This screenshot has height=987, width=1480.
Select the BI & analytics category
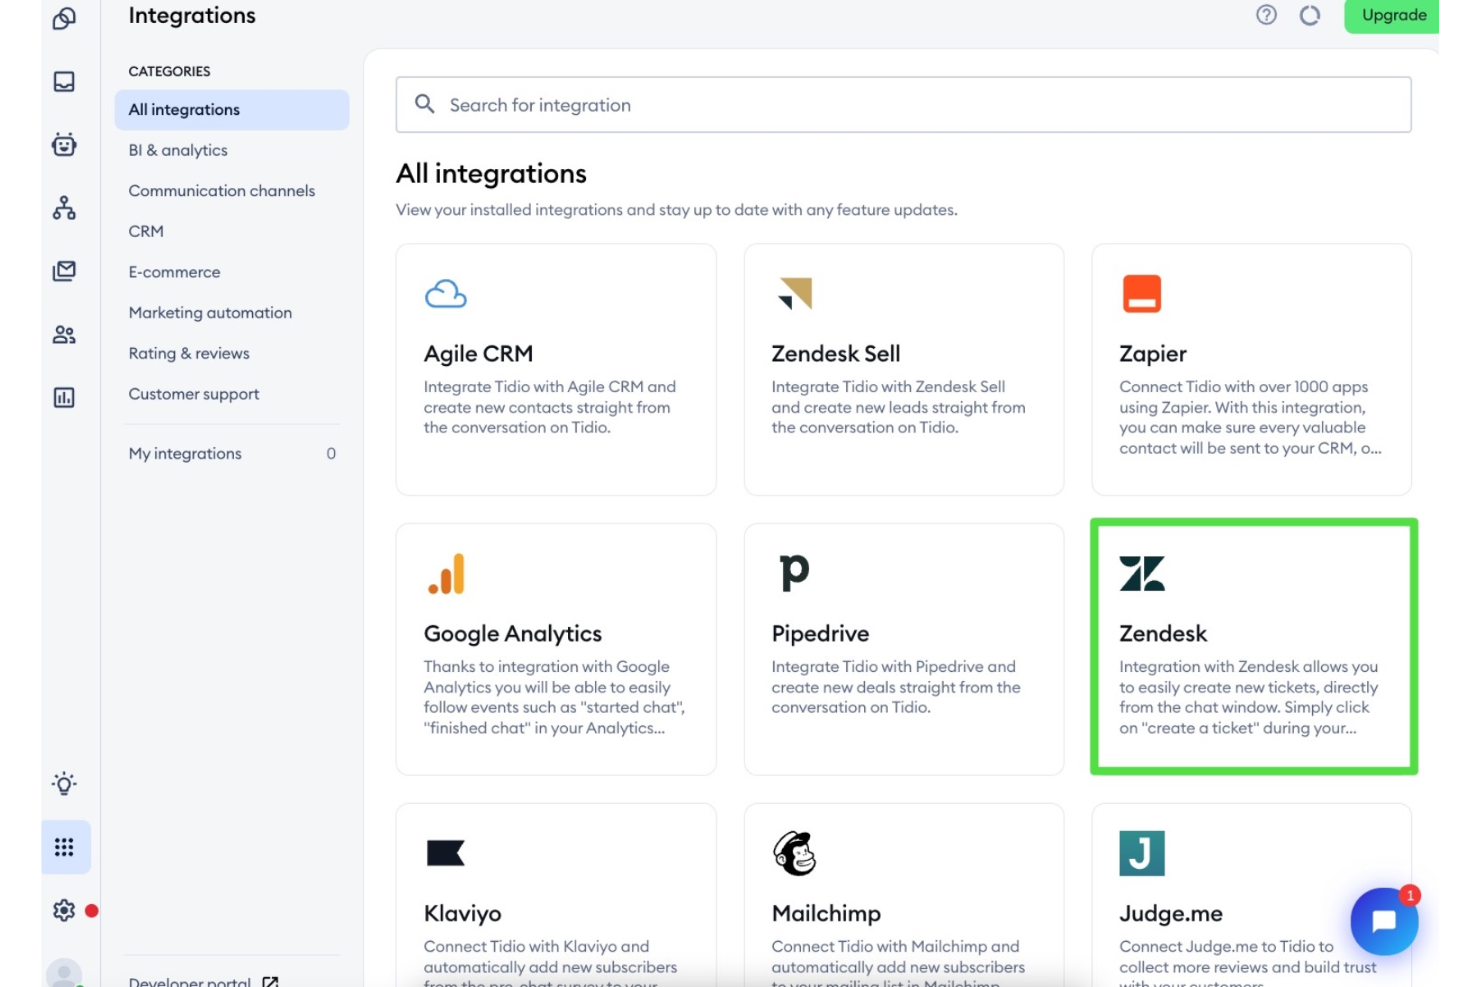[178, 150]
